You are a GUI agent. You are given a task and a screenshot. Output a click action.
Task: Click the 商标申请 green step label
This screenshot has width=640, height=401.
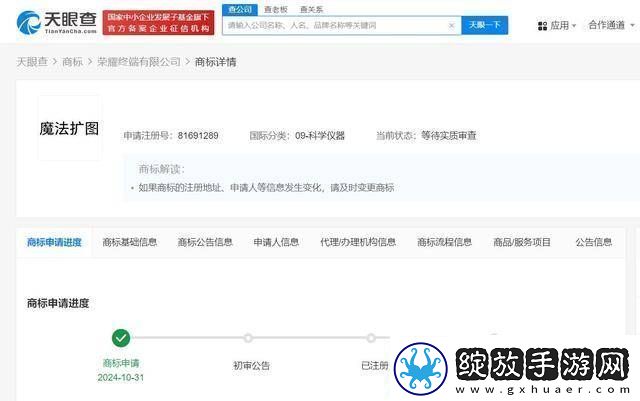click(x=121, y=363)
